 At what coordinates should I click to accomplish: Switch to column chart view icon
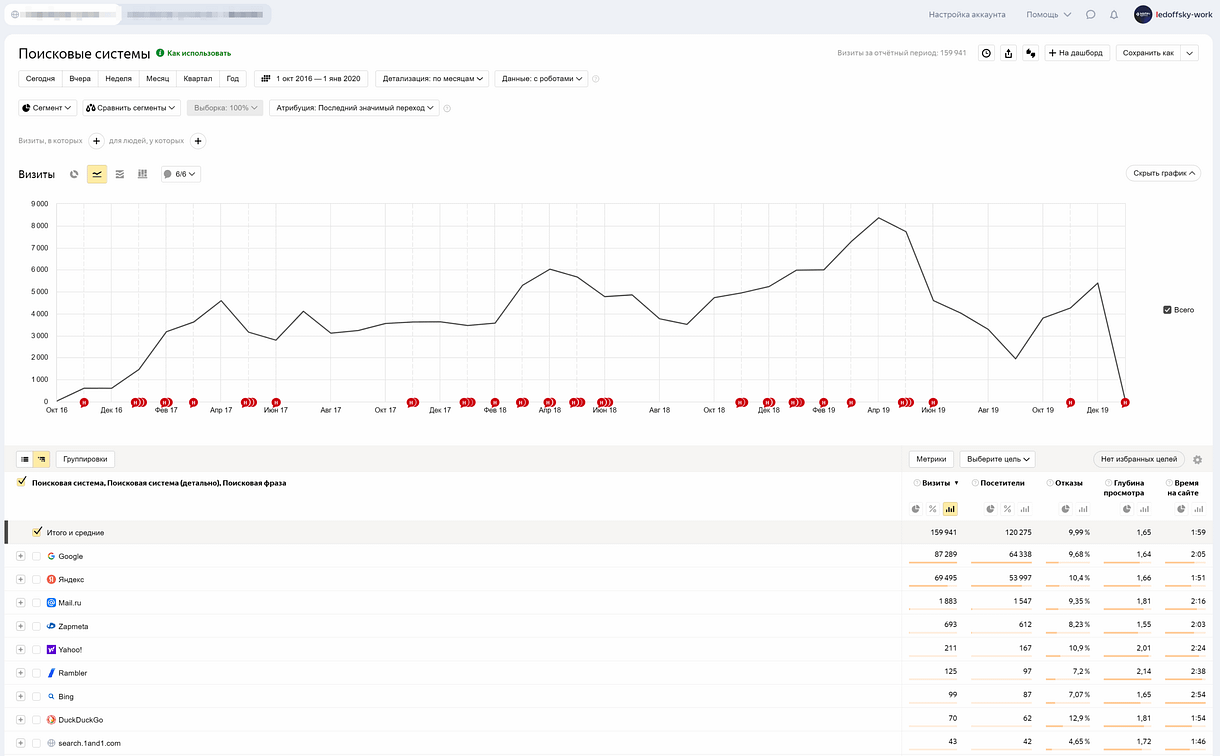tap(143, 174)
